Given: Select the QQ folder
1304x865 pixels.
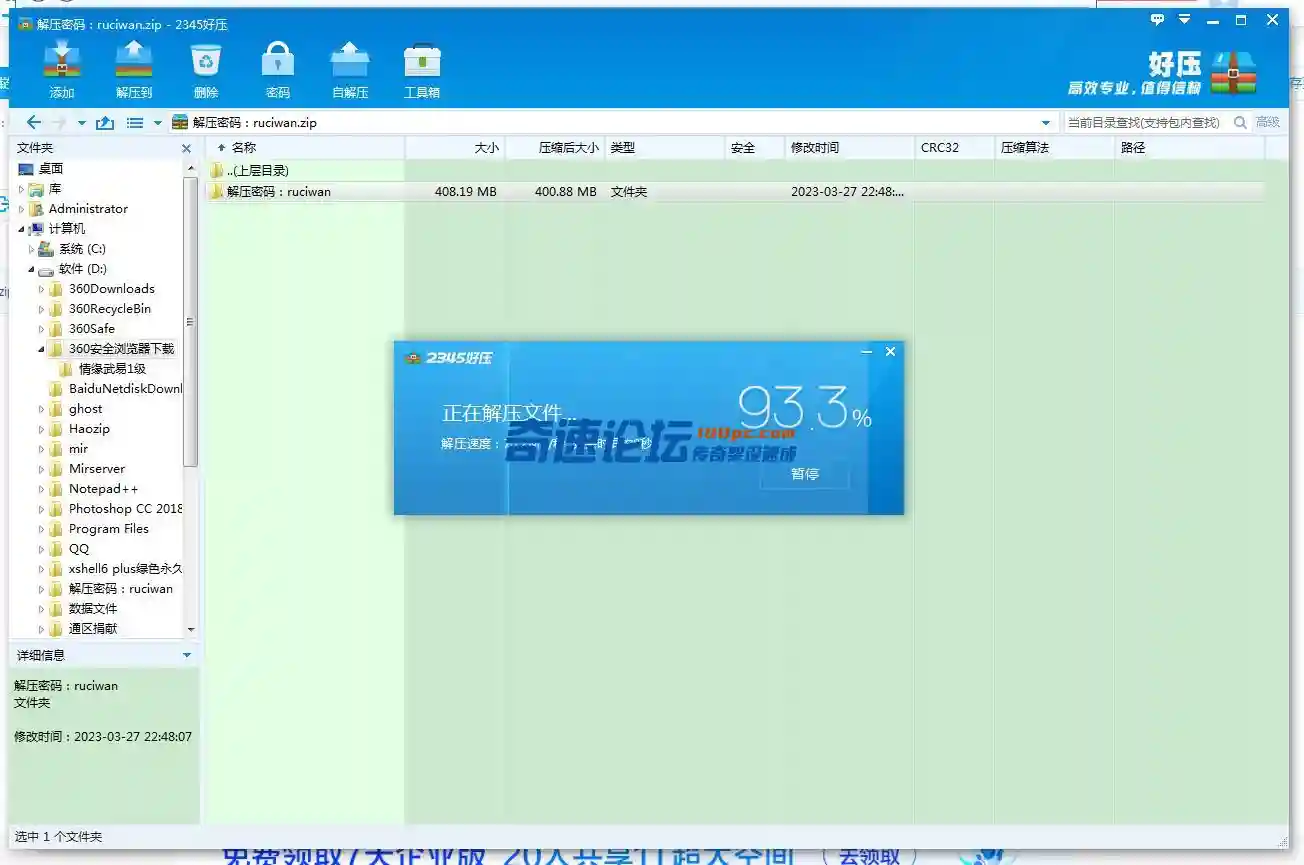Looking at the screenshot, I should point(79,548).
